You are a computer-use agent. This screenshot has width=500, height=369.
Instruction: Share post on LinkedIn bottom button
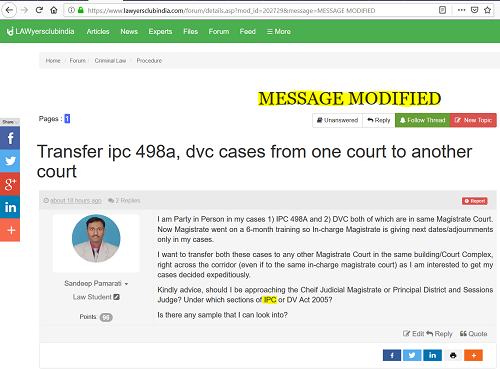coord(432,355)
